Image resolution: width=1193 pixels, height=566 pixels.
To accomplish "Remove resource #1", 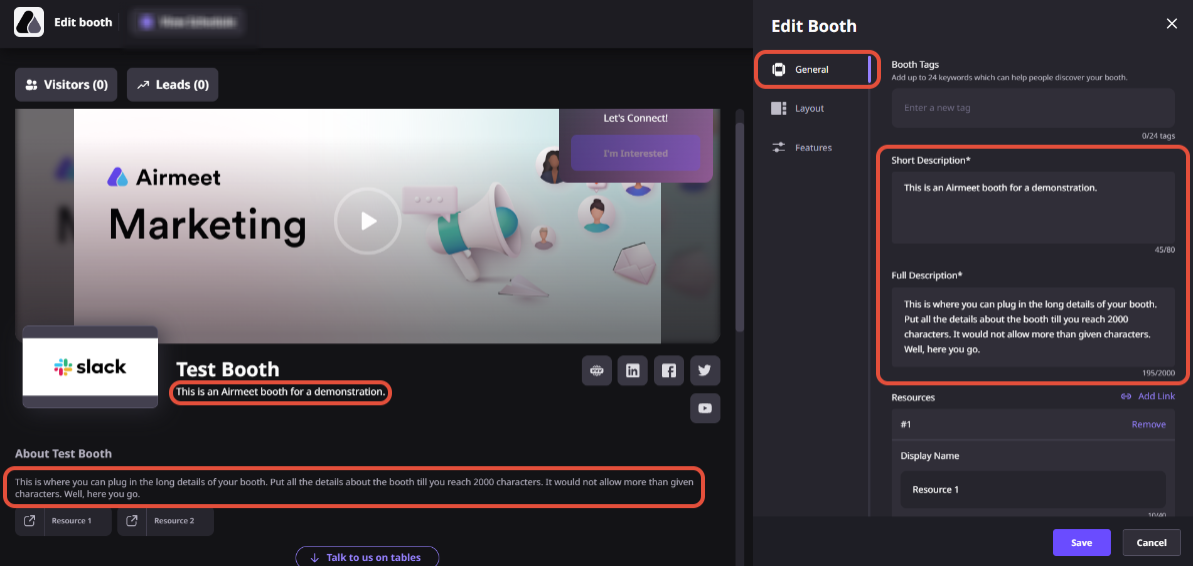I will pyautogui.click(x=1148, y=424).
